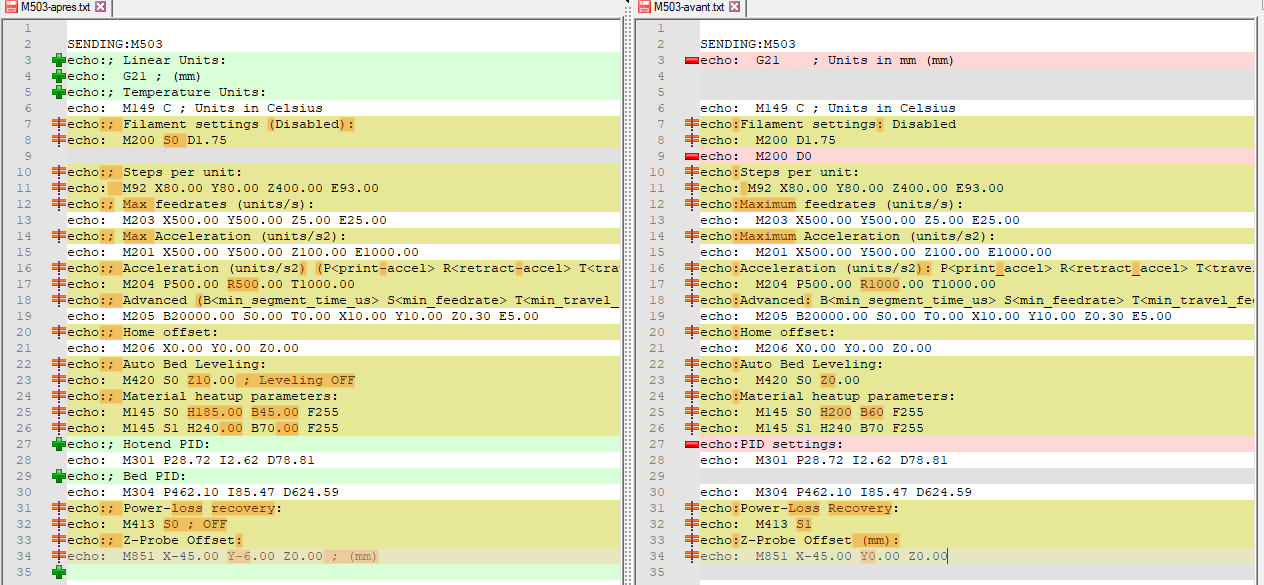Viewport: 1264px width, 585px height.
Task: Click the unsaved file icon on M503-avant.txt tab
Action: (x=645, y=7)
